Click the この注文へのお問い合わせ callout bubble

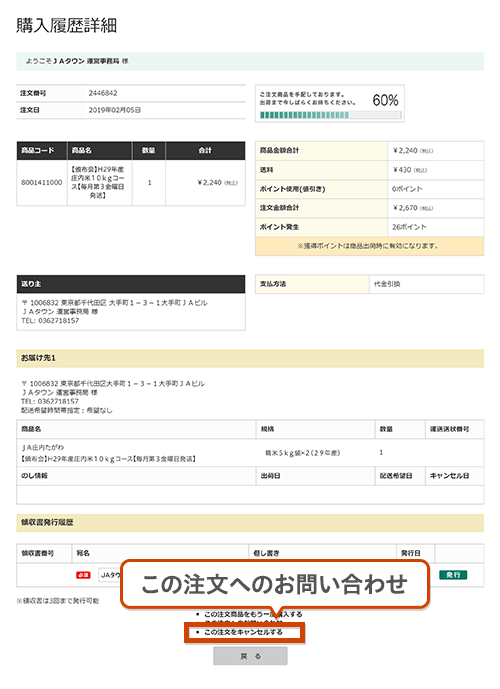[x=275, y=584]
